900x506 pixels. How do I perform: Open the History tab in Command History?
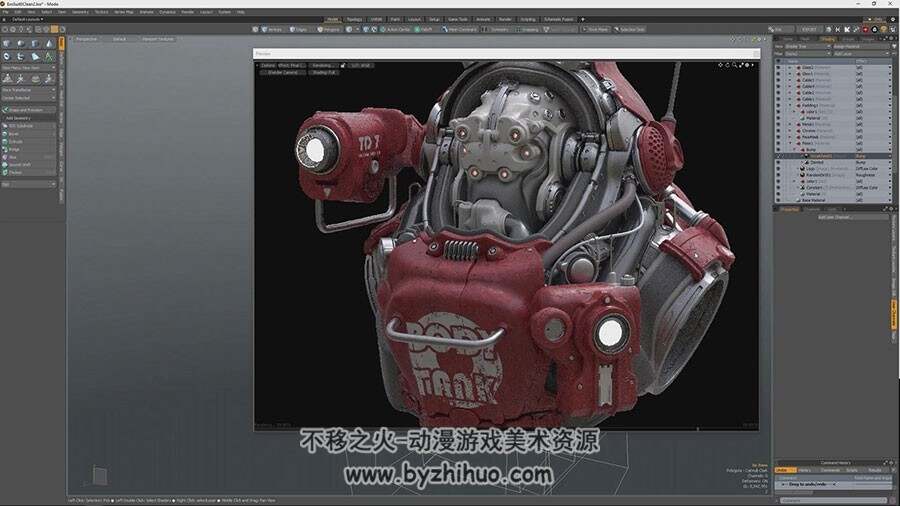[x=805, y=470]
